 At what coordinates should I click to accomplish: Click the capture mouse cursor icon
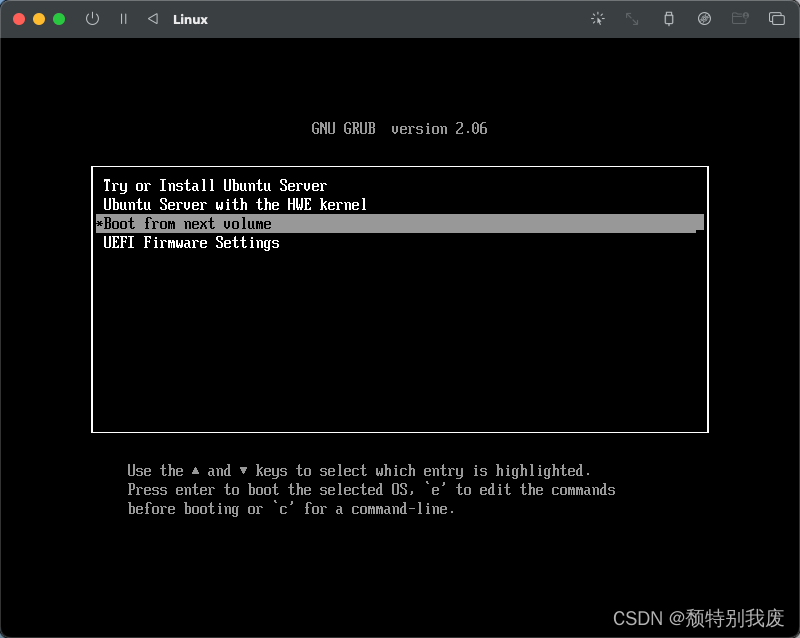[597, 19]
